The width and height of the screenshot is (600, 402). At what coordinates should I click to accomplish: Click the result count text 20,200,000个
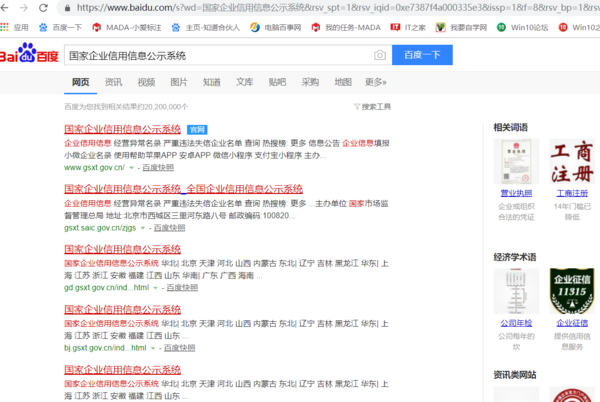click(126, 107)
